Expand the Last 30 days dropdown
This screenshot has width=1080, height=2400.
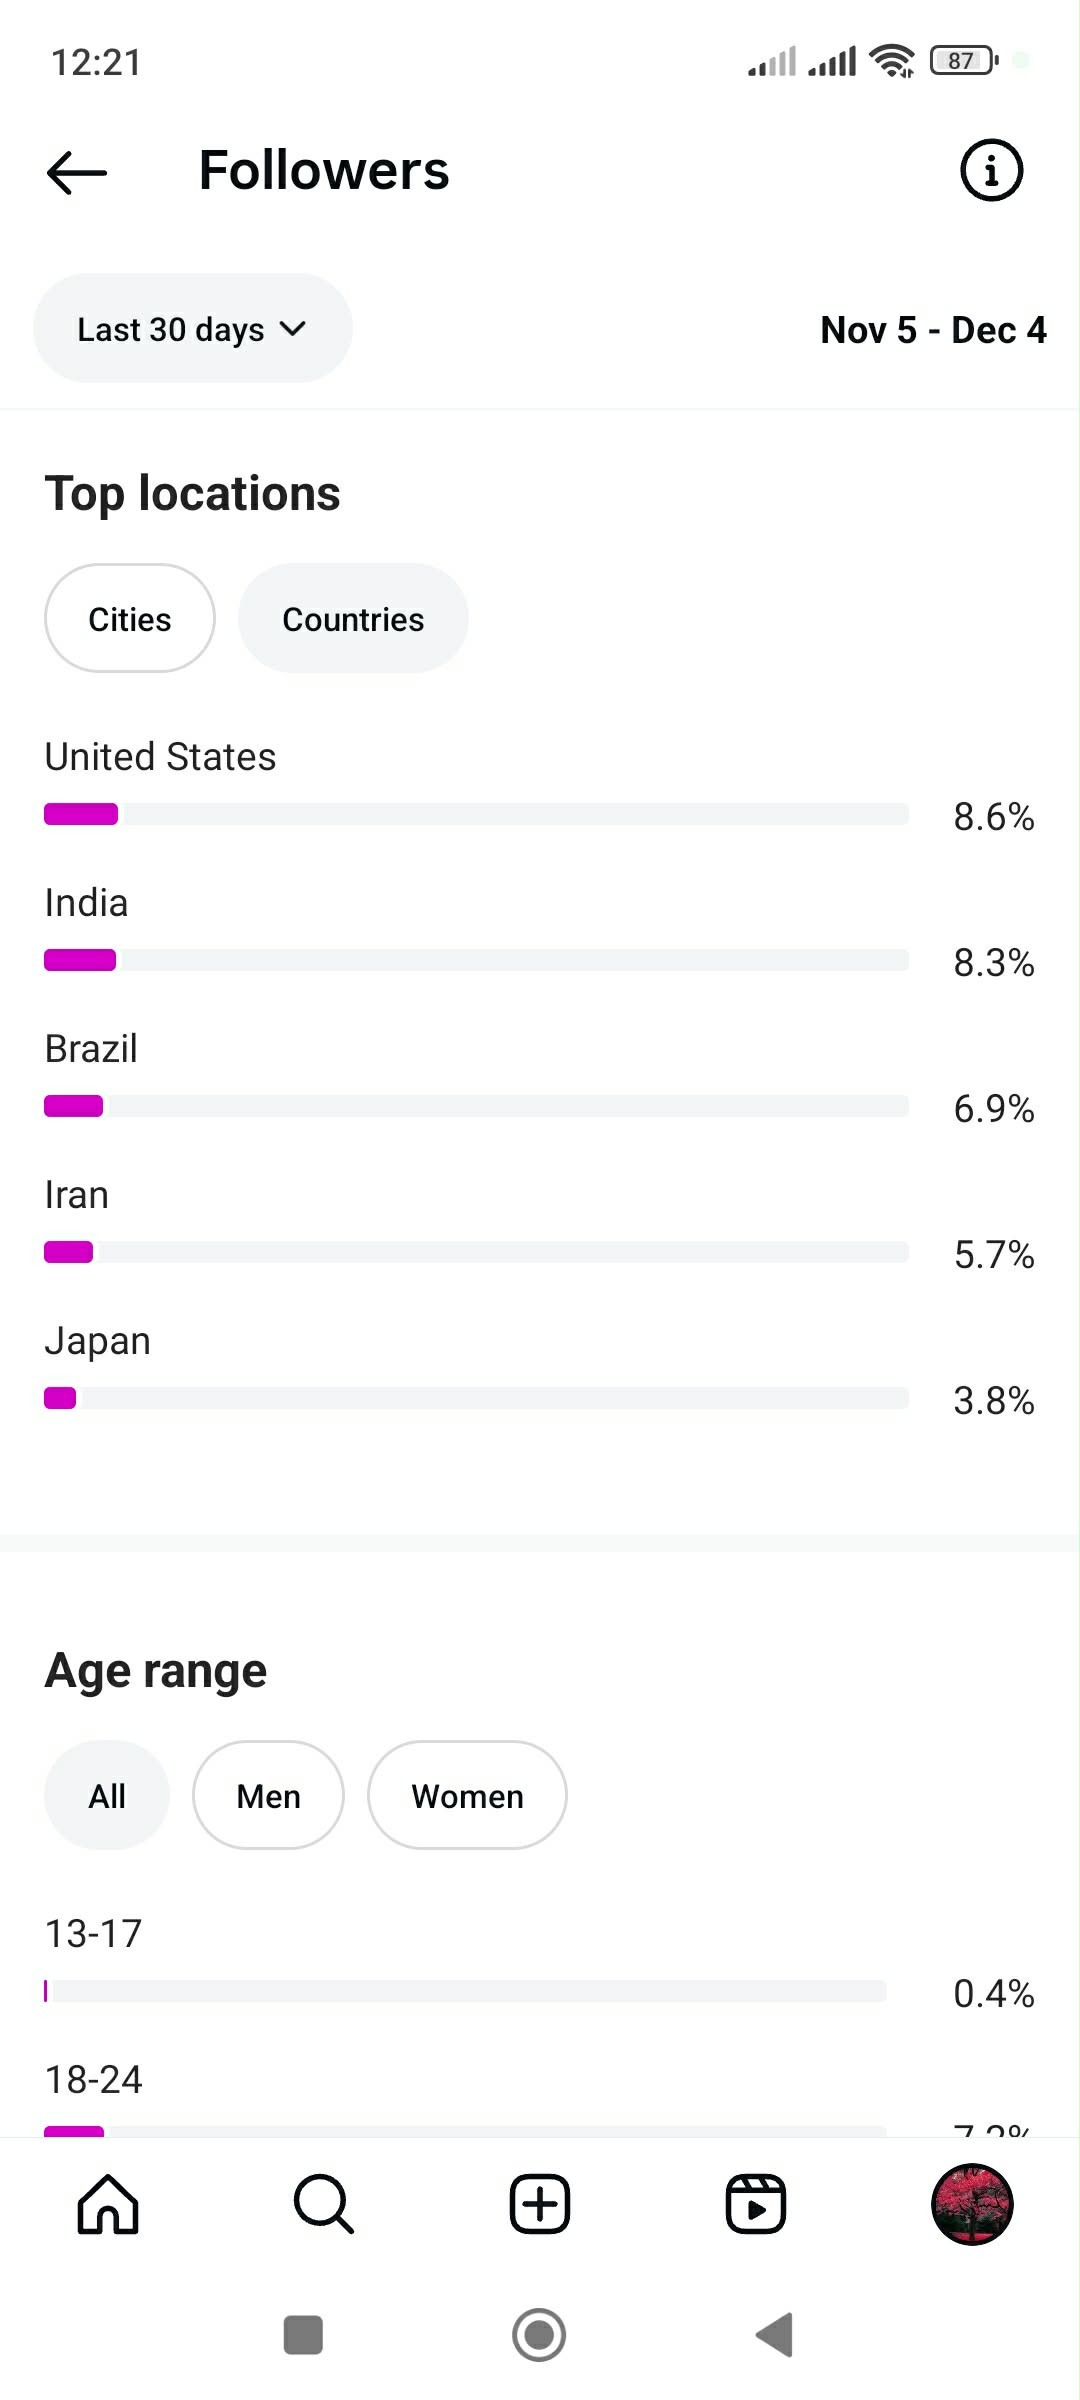(x=193, y=329)
